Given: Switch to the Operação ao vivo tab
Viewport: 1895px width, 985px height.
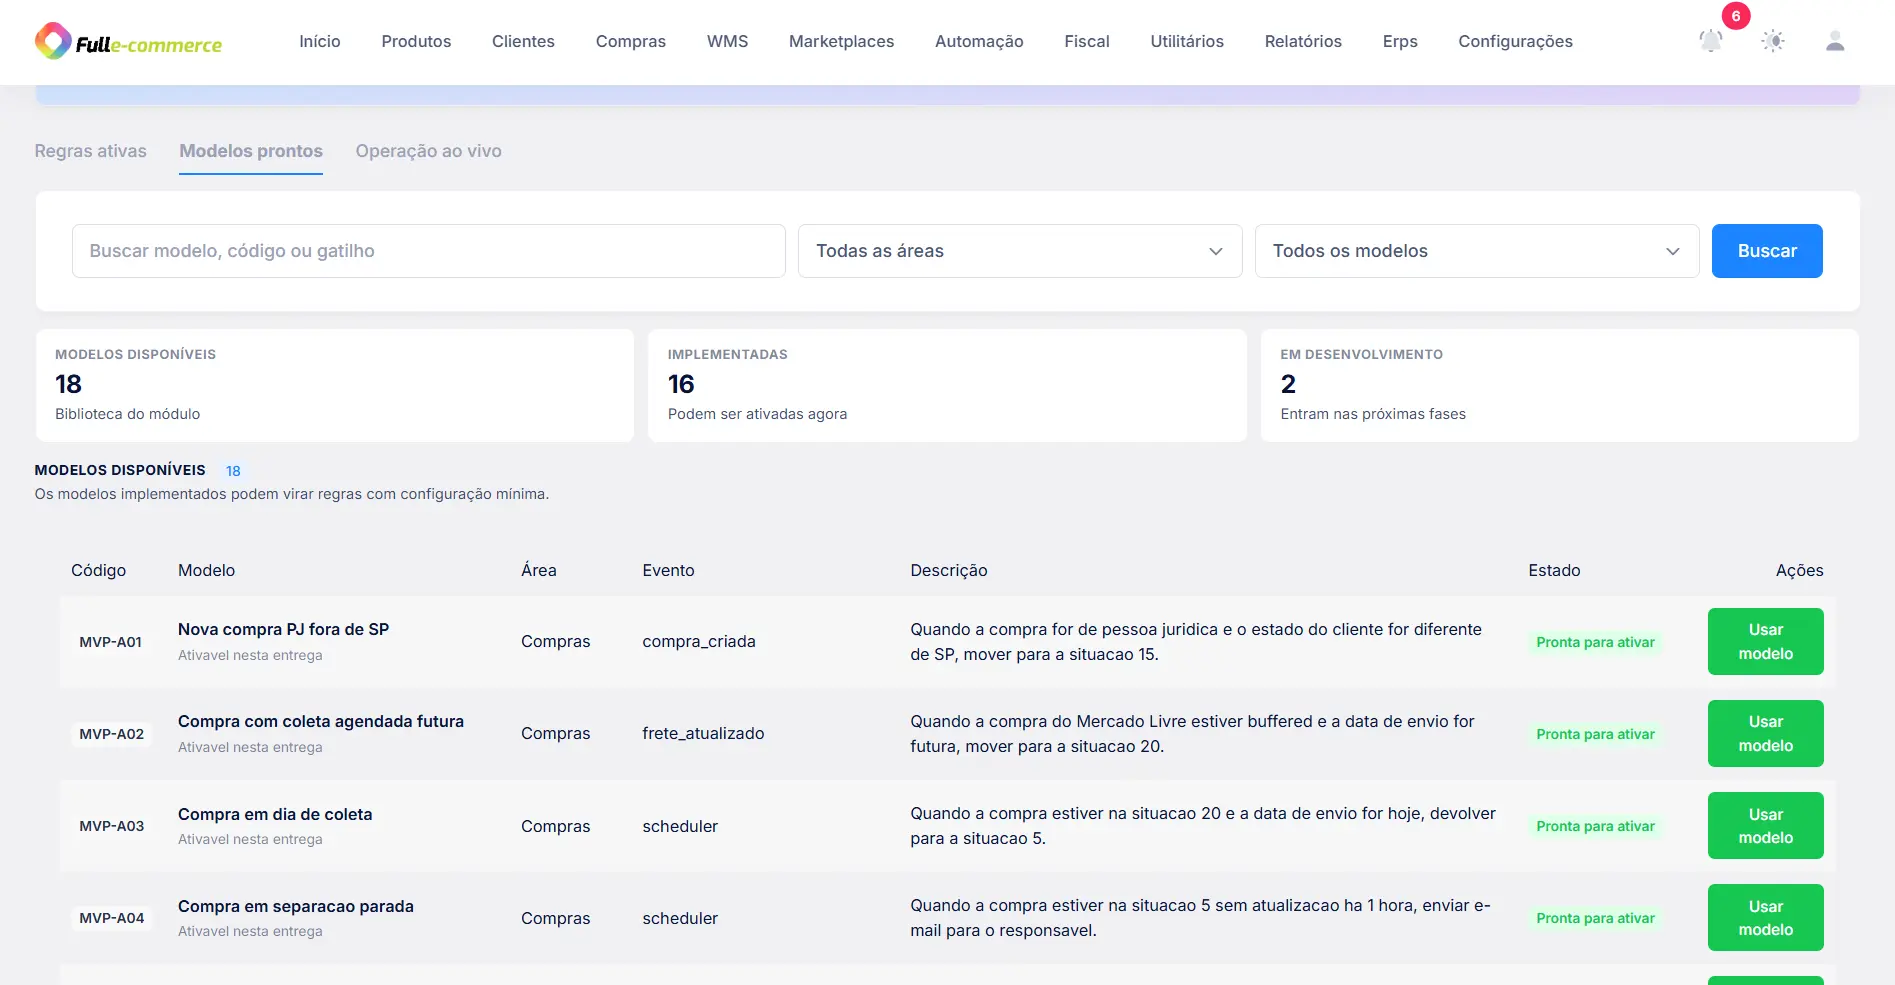Looking at the screenshot, I should (428, 151).
